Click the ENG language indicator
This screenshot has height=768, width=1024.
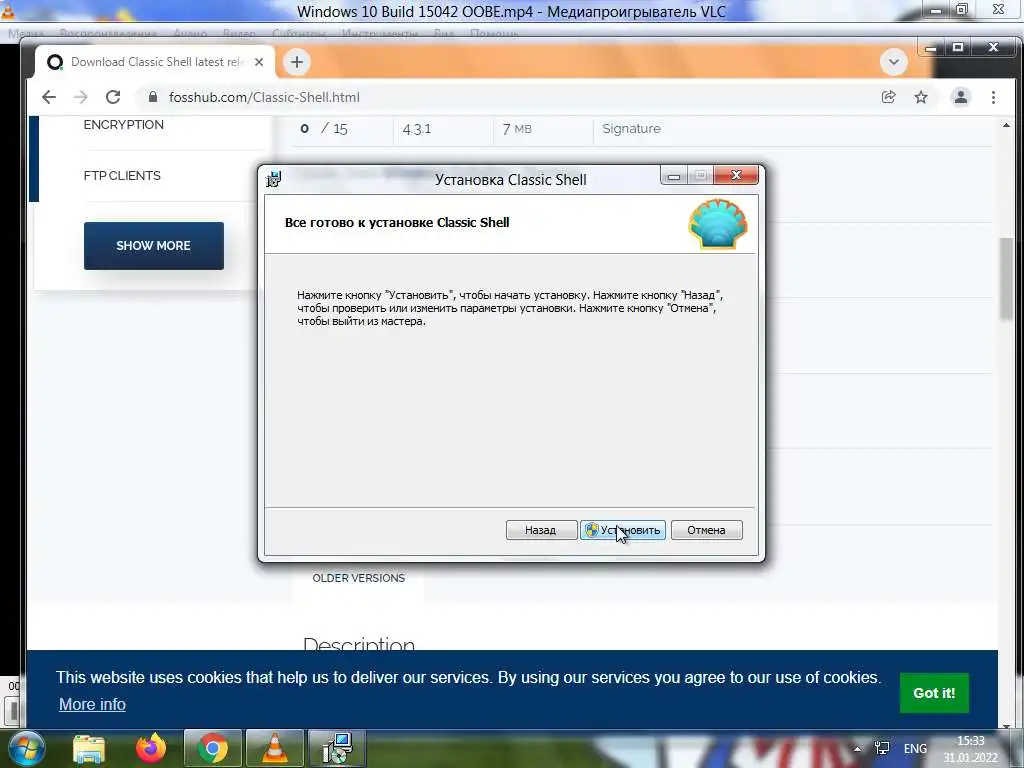click(915, 748)
